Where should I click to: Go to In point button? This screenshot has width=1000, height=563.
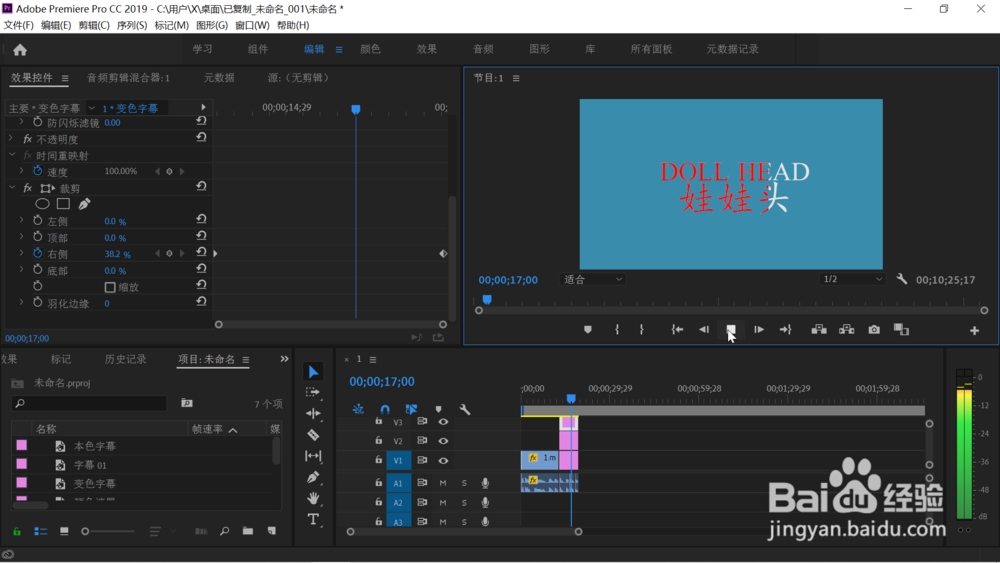tap(677, 330)
